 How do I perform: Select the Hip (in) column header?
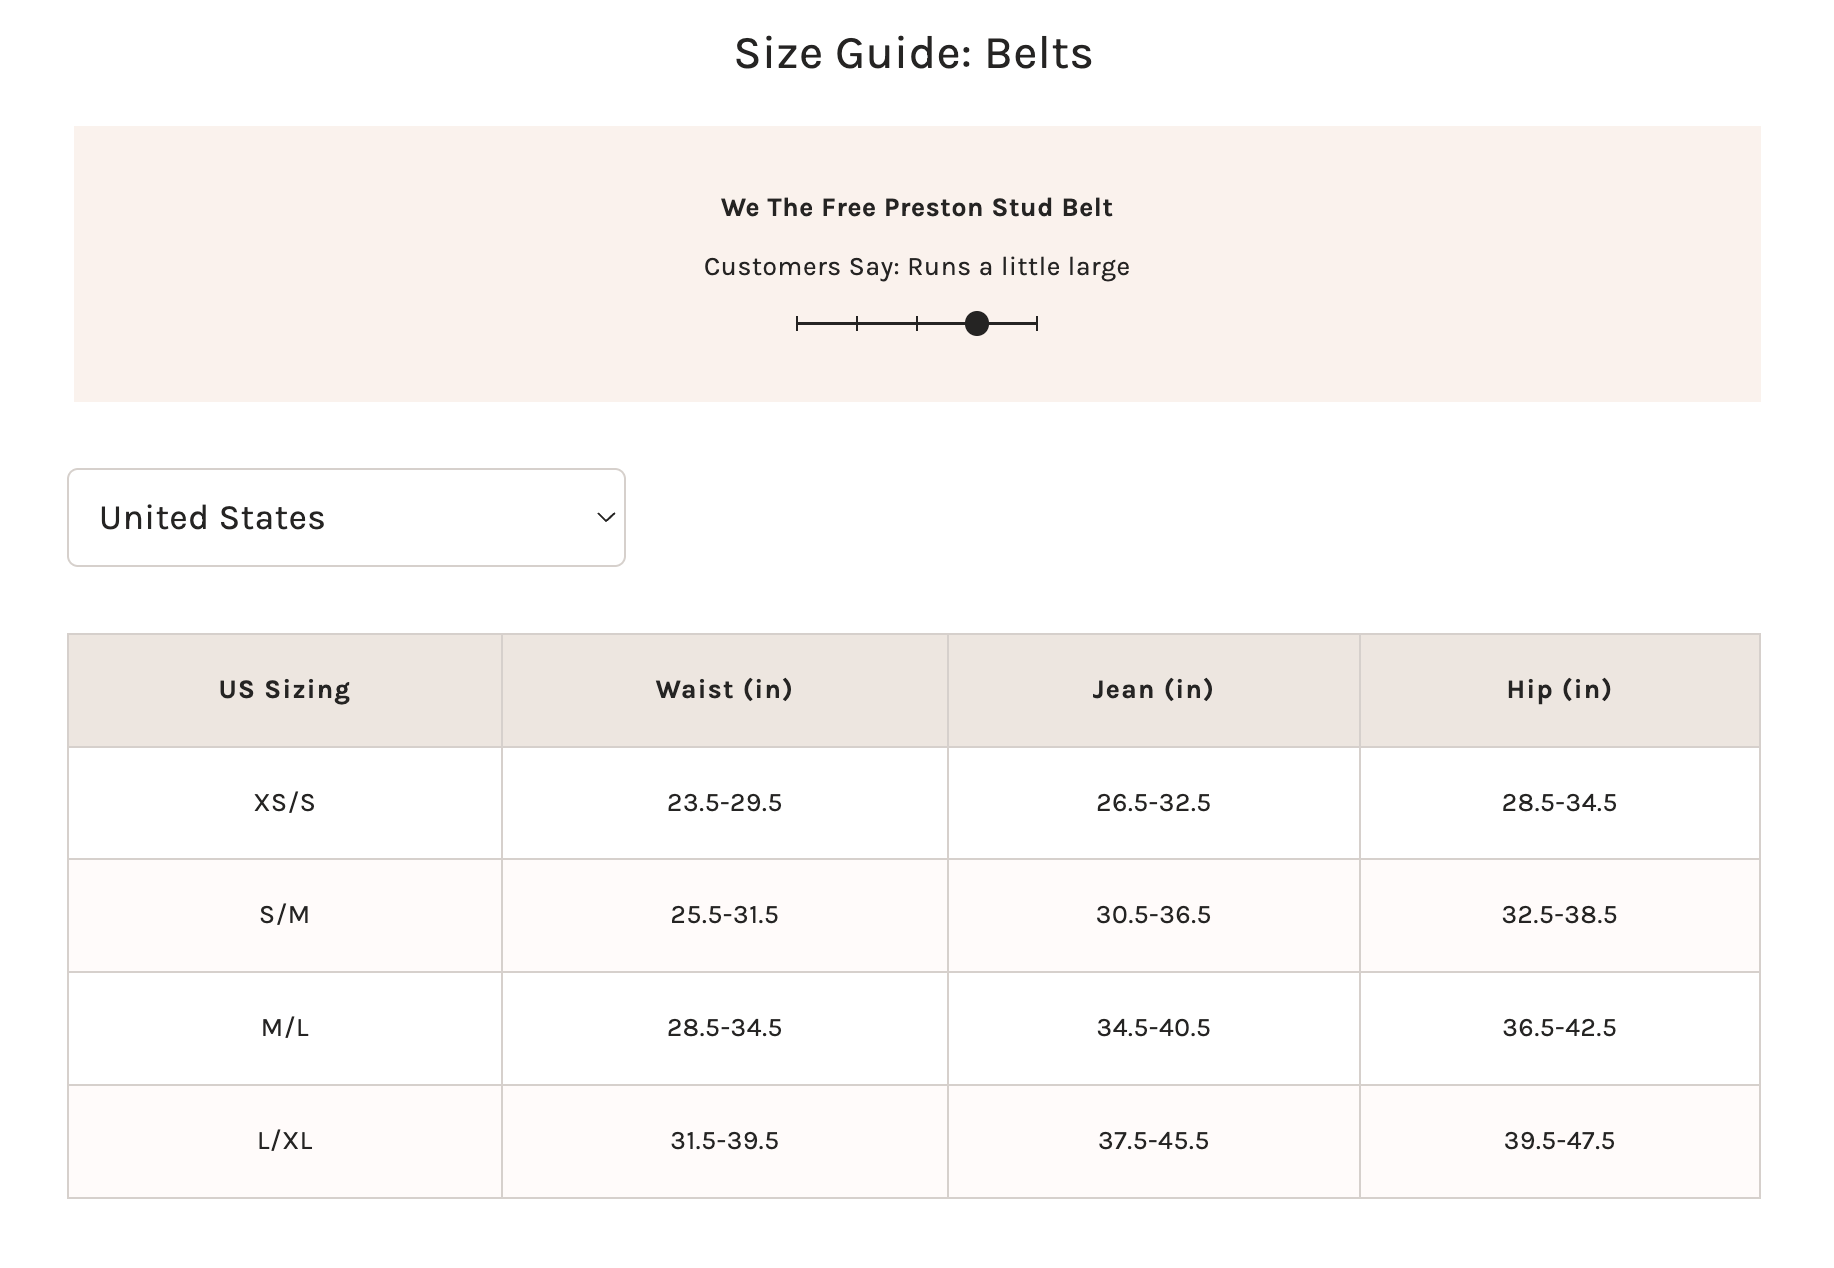point(1559,690)
